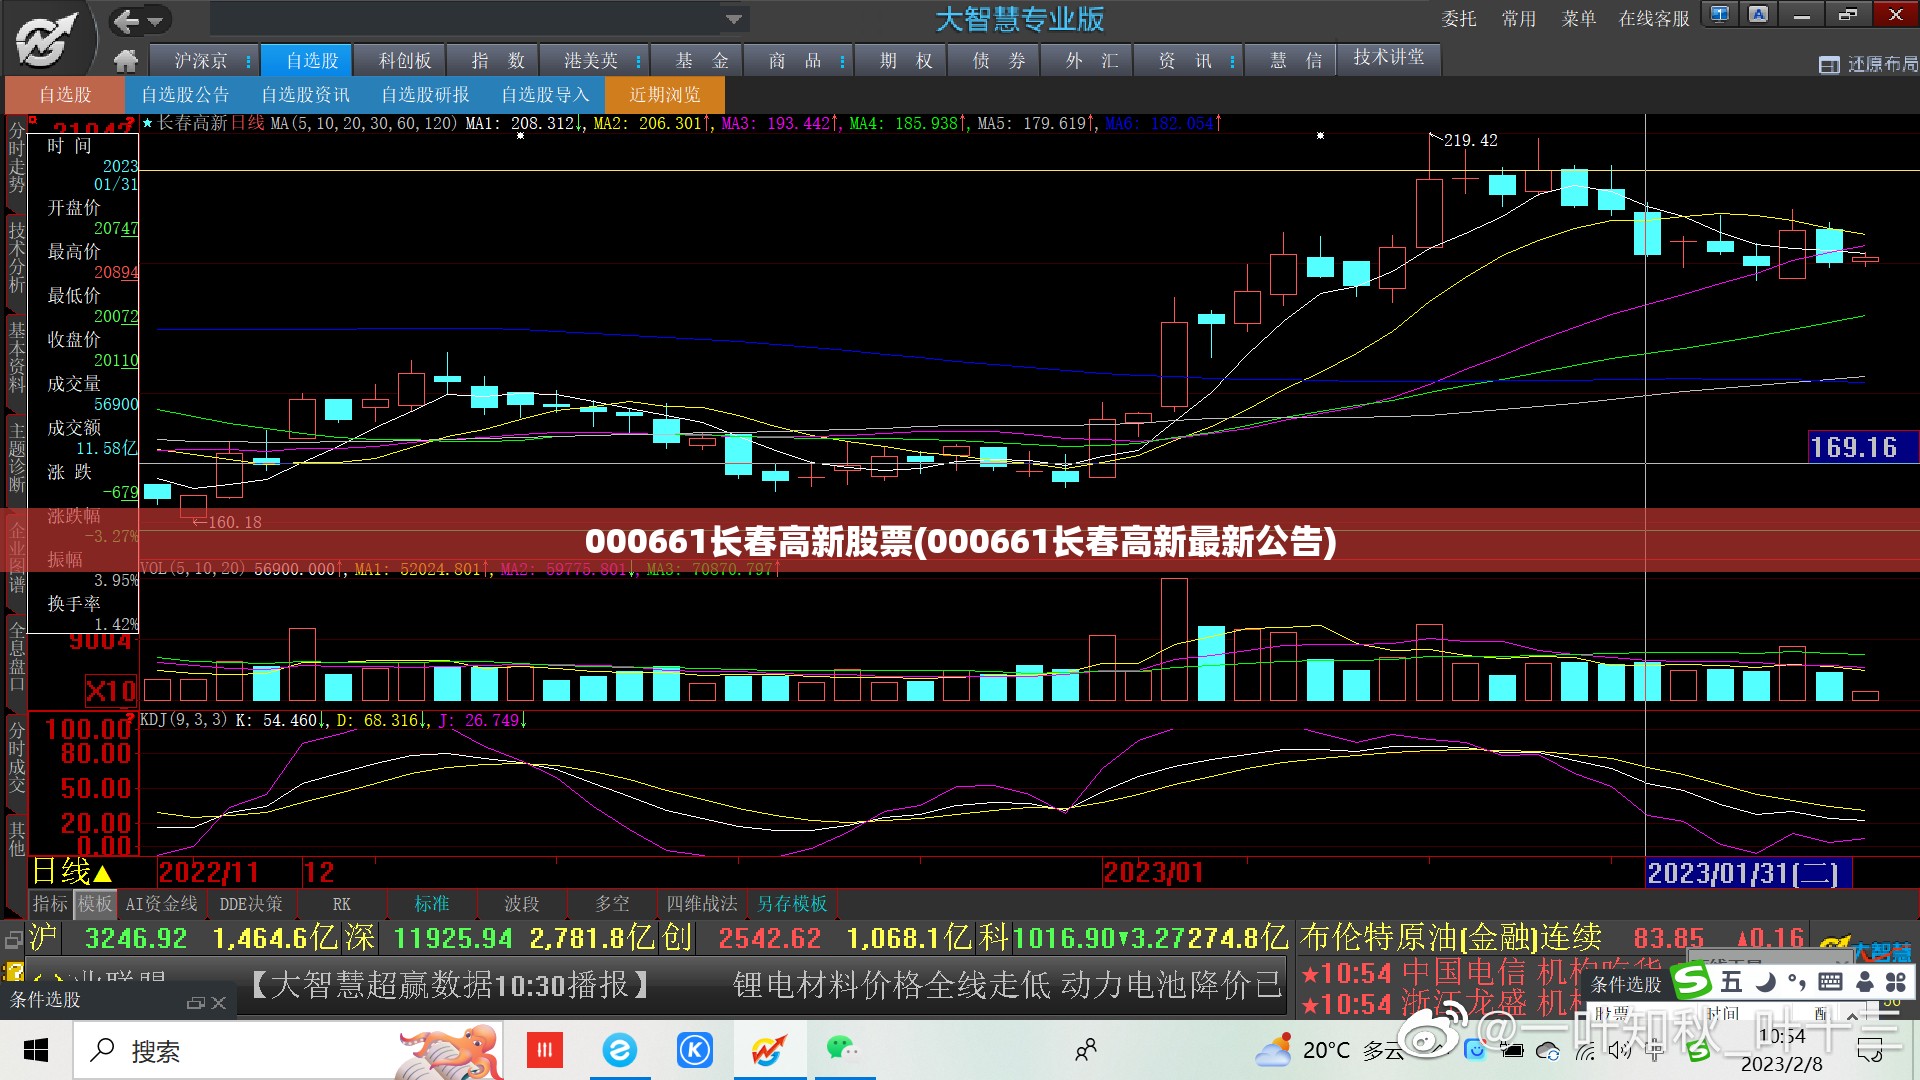
Task: Toggle the 指标 indicator mode
Action: (x=50, y=904)
